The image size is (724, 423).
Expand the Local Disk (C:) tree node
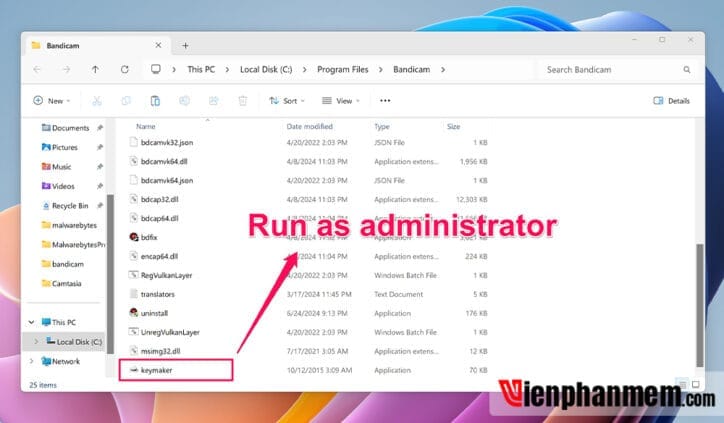click(36, 342)
